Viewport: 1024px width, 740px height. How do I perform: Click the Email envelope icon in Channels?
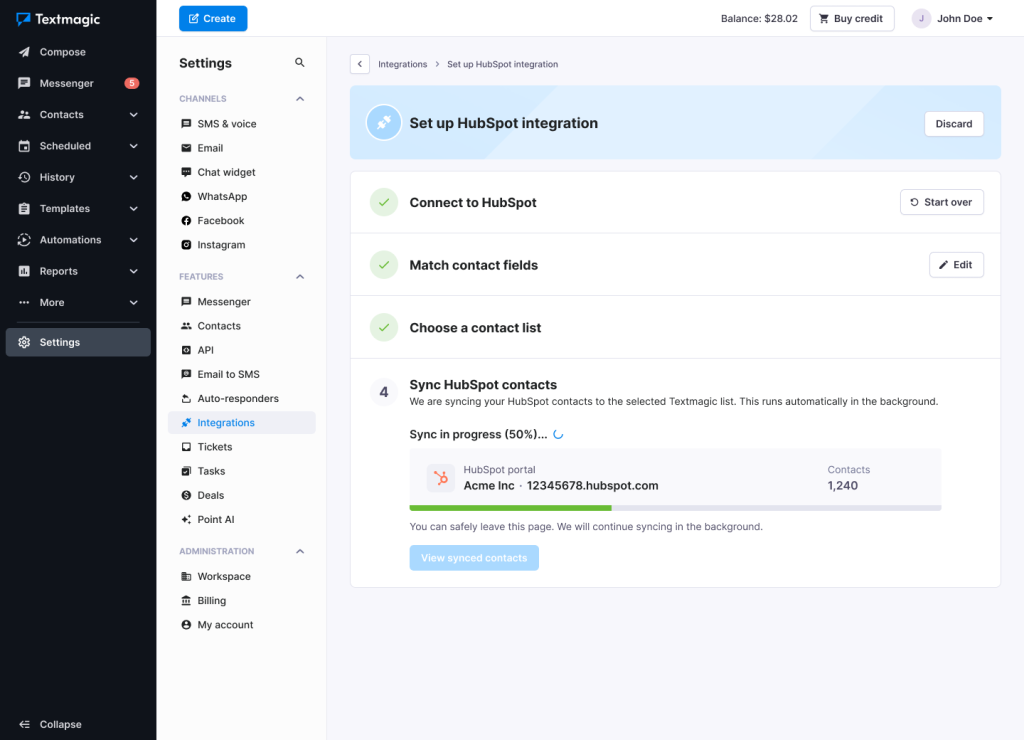click(x=186, y=148)
